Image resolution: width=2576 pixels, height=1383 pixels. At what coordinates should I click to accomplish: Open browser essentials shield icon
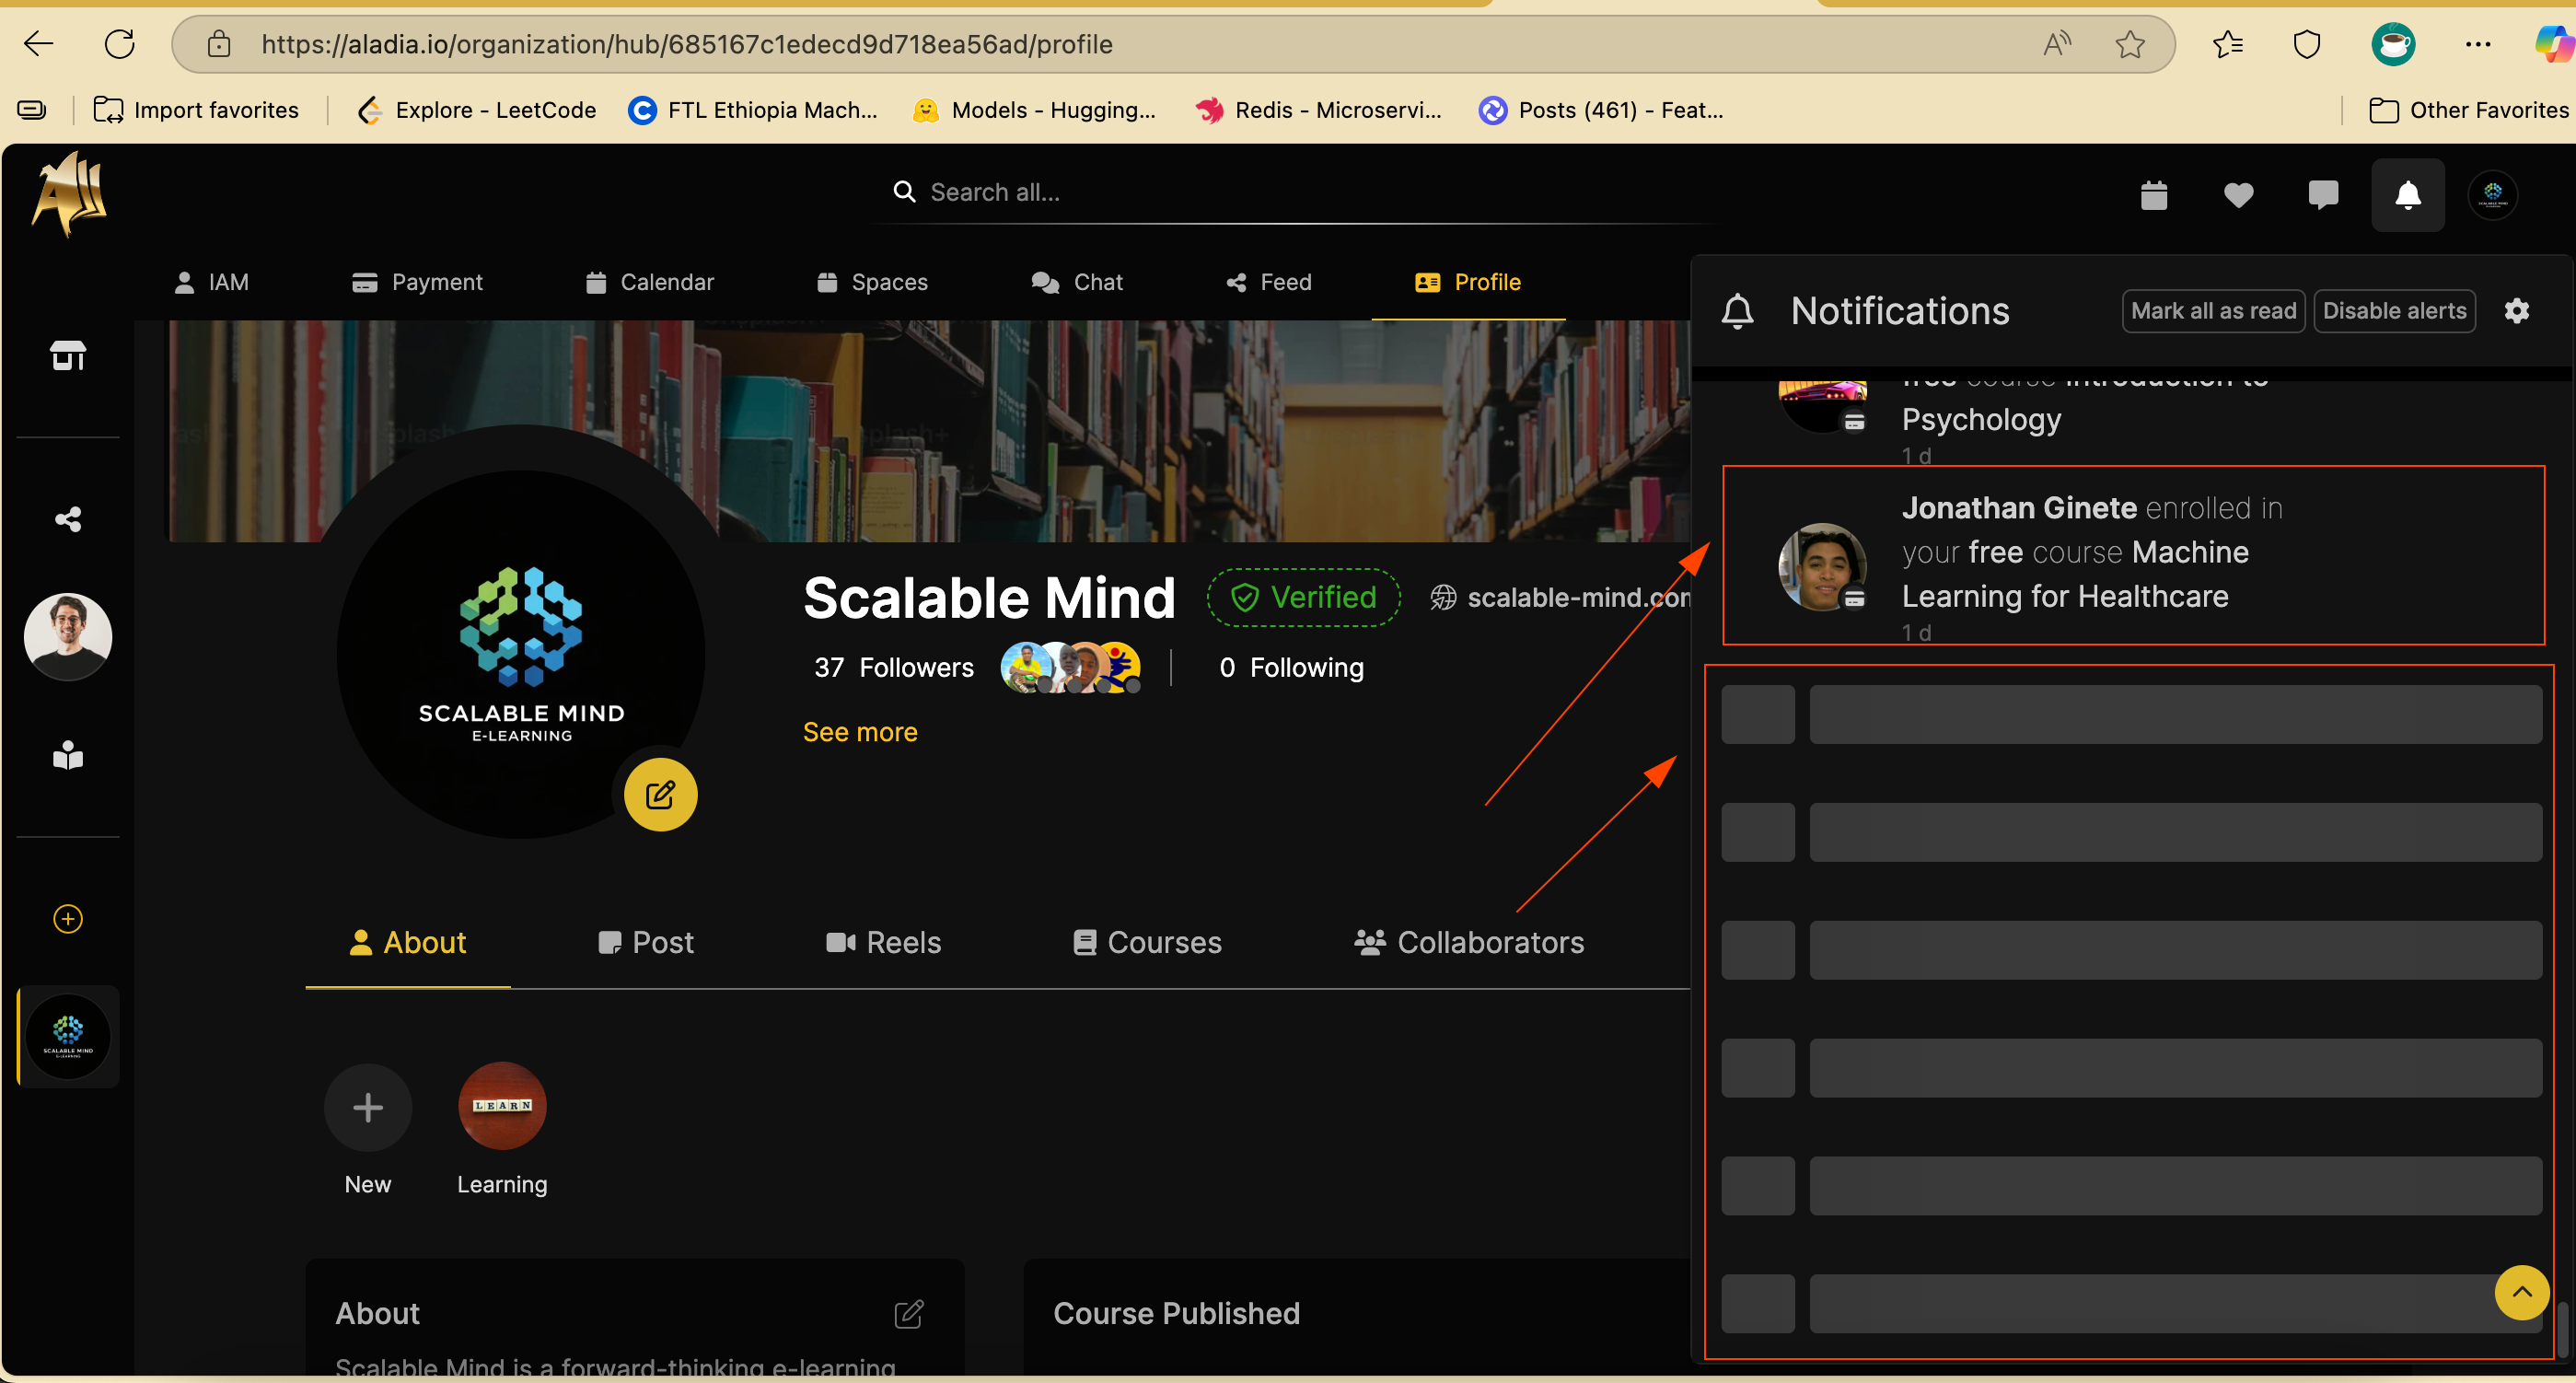coord(2307,44)
